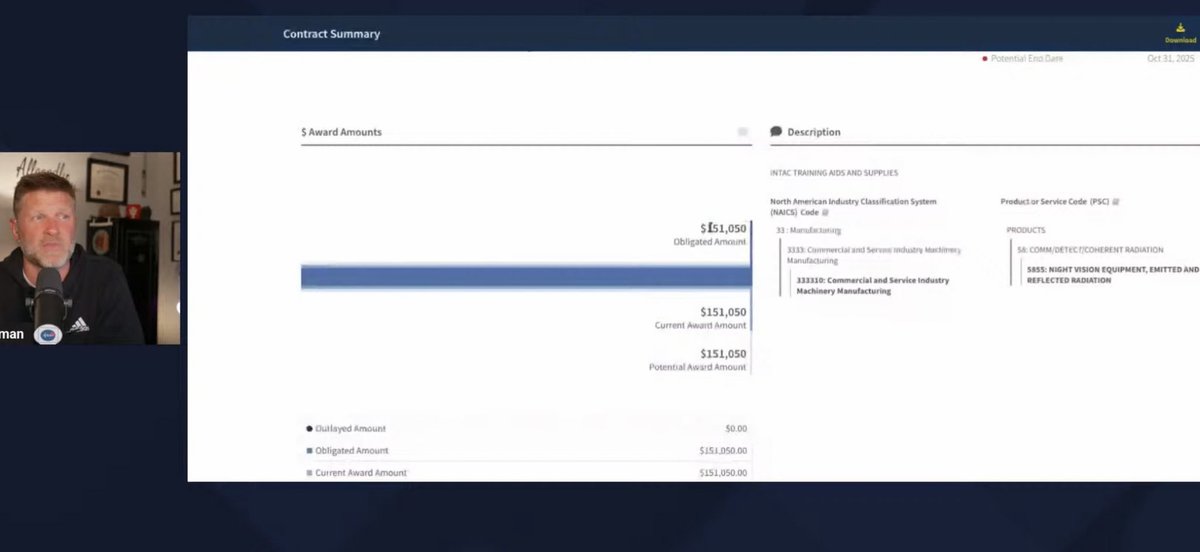Click the Description speech bubble icon
Screen dimensions: 1200x552
[x=776, y=131]
